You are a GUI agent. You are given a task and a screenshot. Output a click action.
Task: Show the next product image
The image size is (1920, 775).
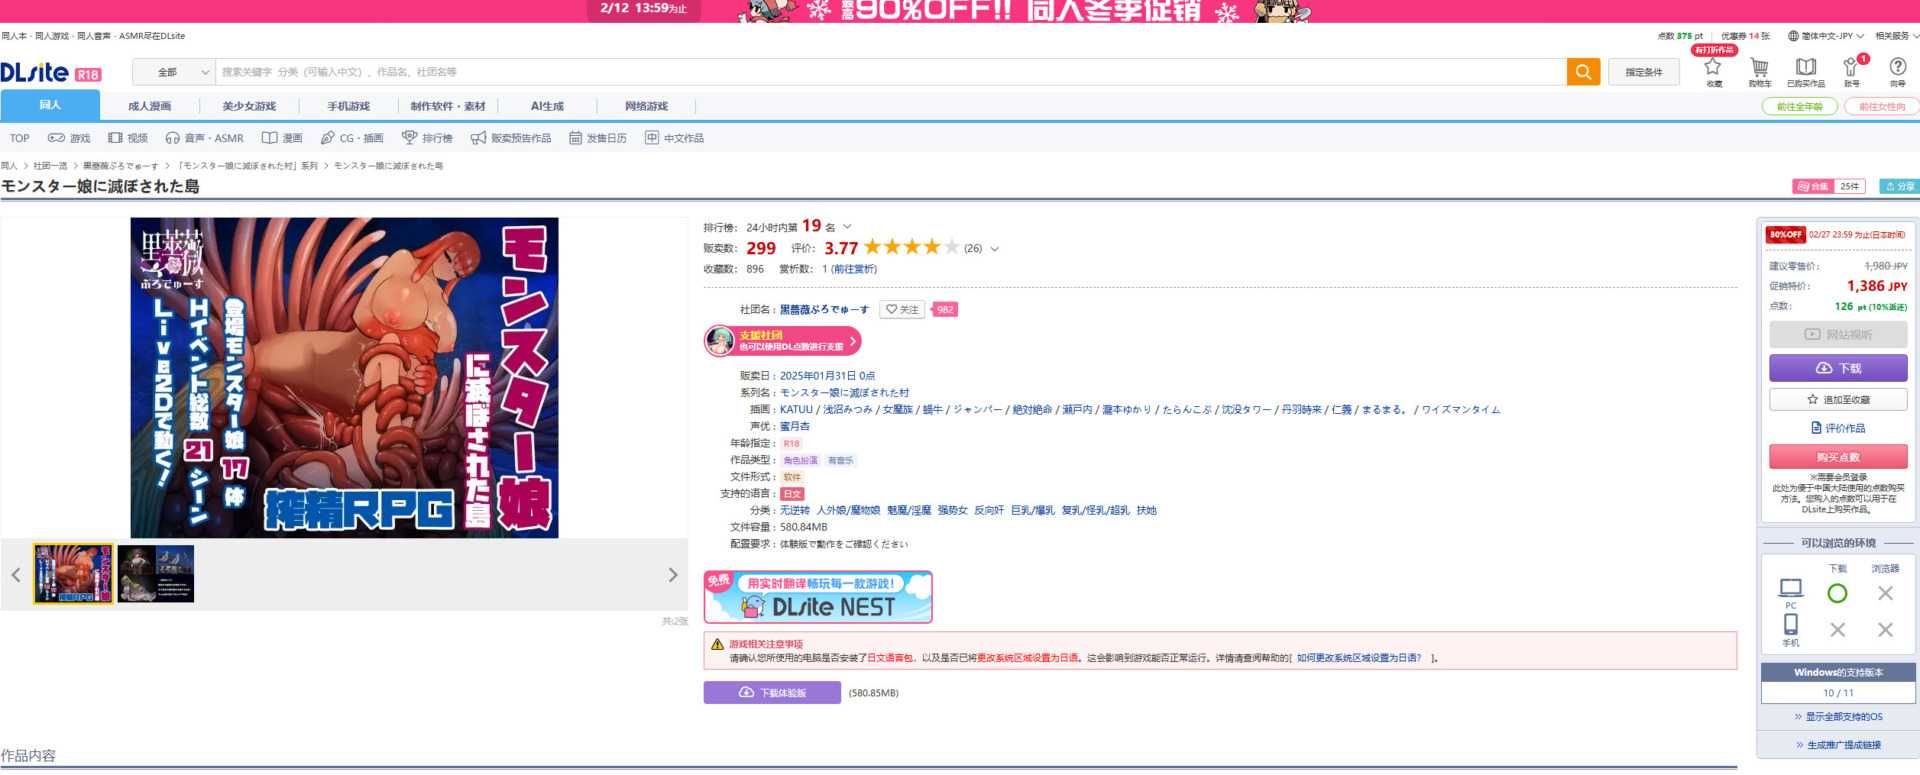tap(673, 575)
